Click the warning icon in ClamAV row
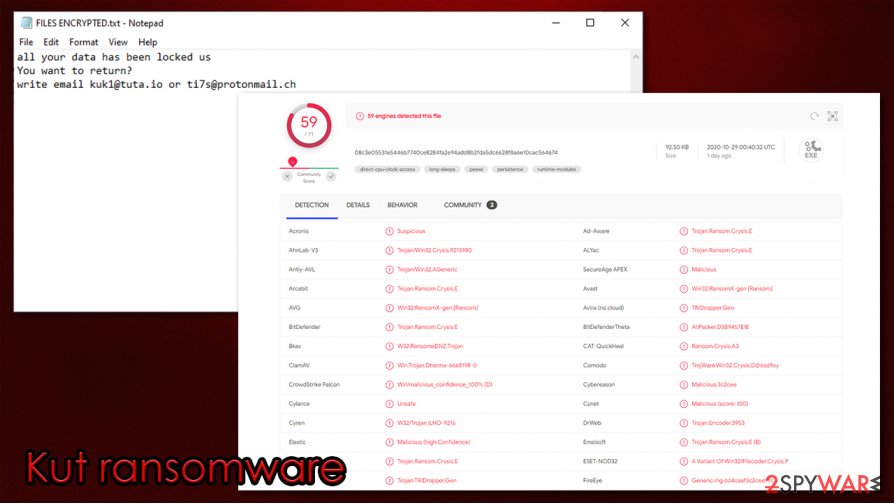Screen dimensions: 894x504 (x=389, y=365)
